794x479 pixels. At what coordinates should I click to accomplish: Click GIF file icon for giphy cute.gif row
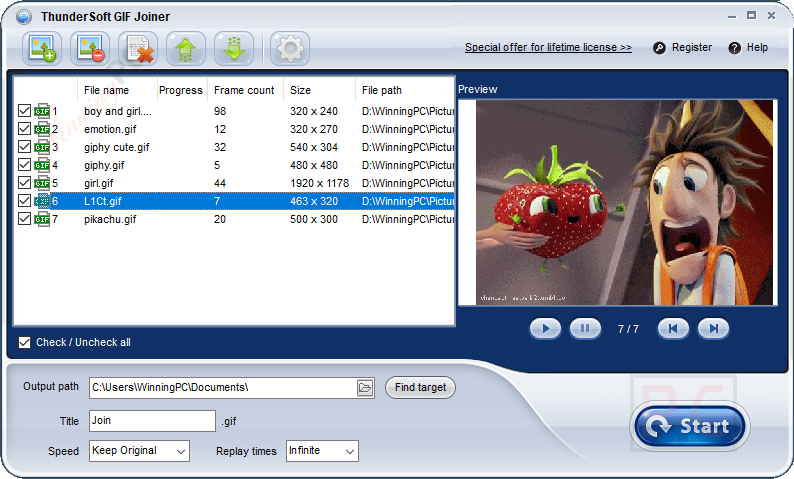pos(42,147)
